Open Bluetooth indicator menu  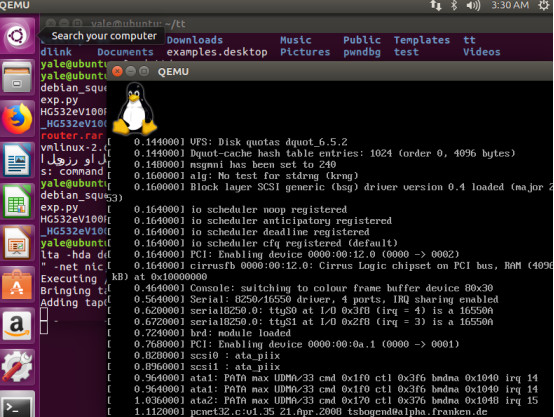click(455, 5)
